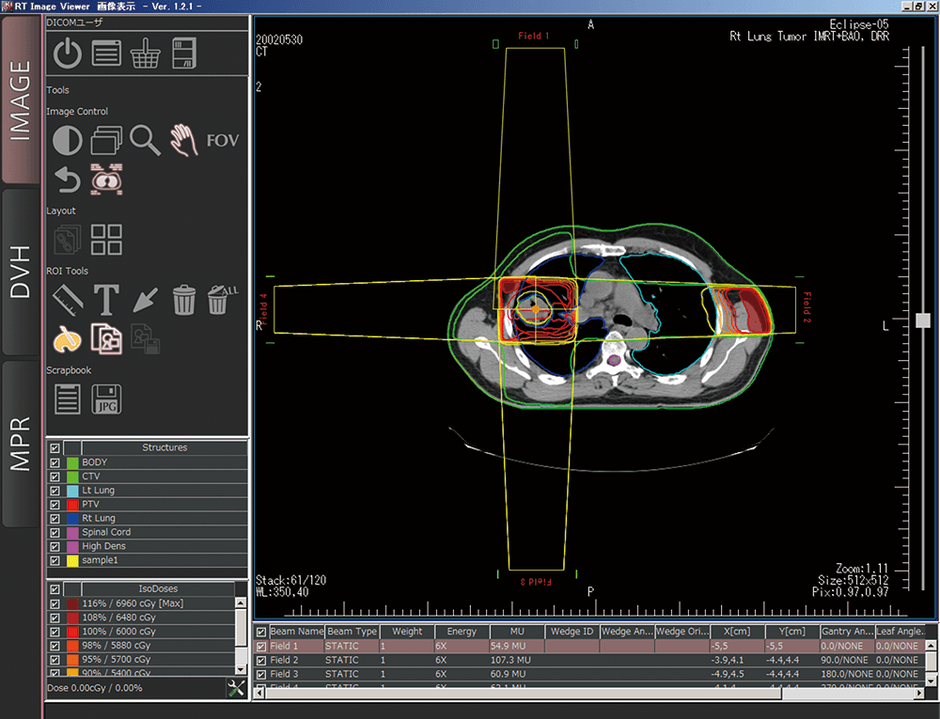
Task: Choose the ruler measurement tool
Action: [67, 299]
